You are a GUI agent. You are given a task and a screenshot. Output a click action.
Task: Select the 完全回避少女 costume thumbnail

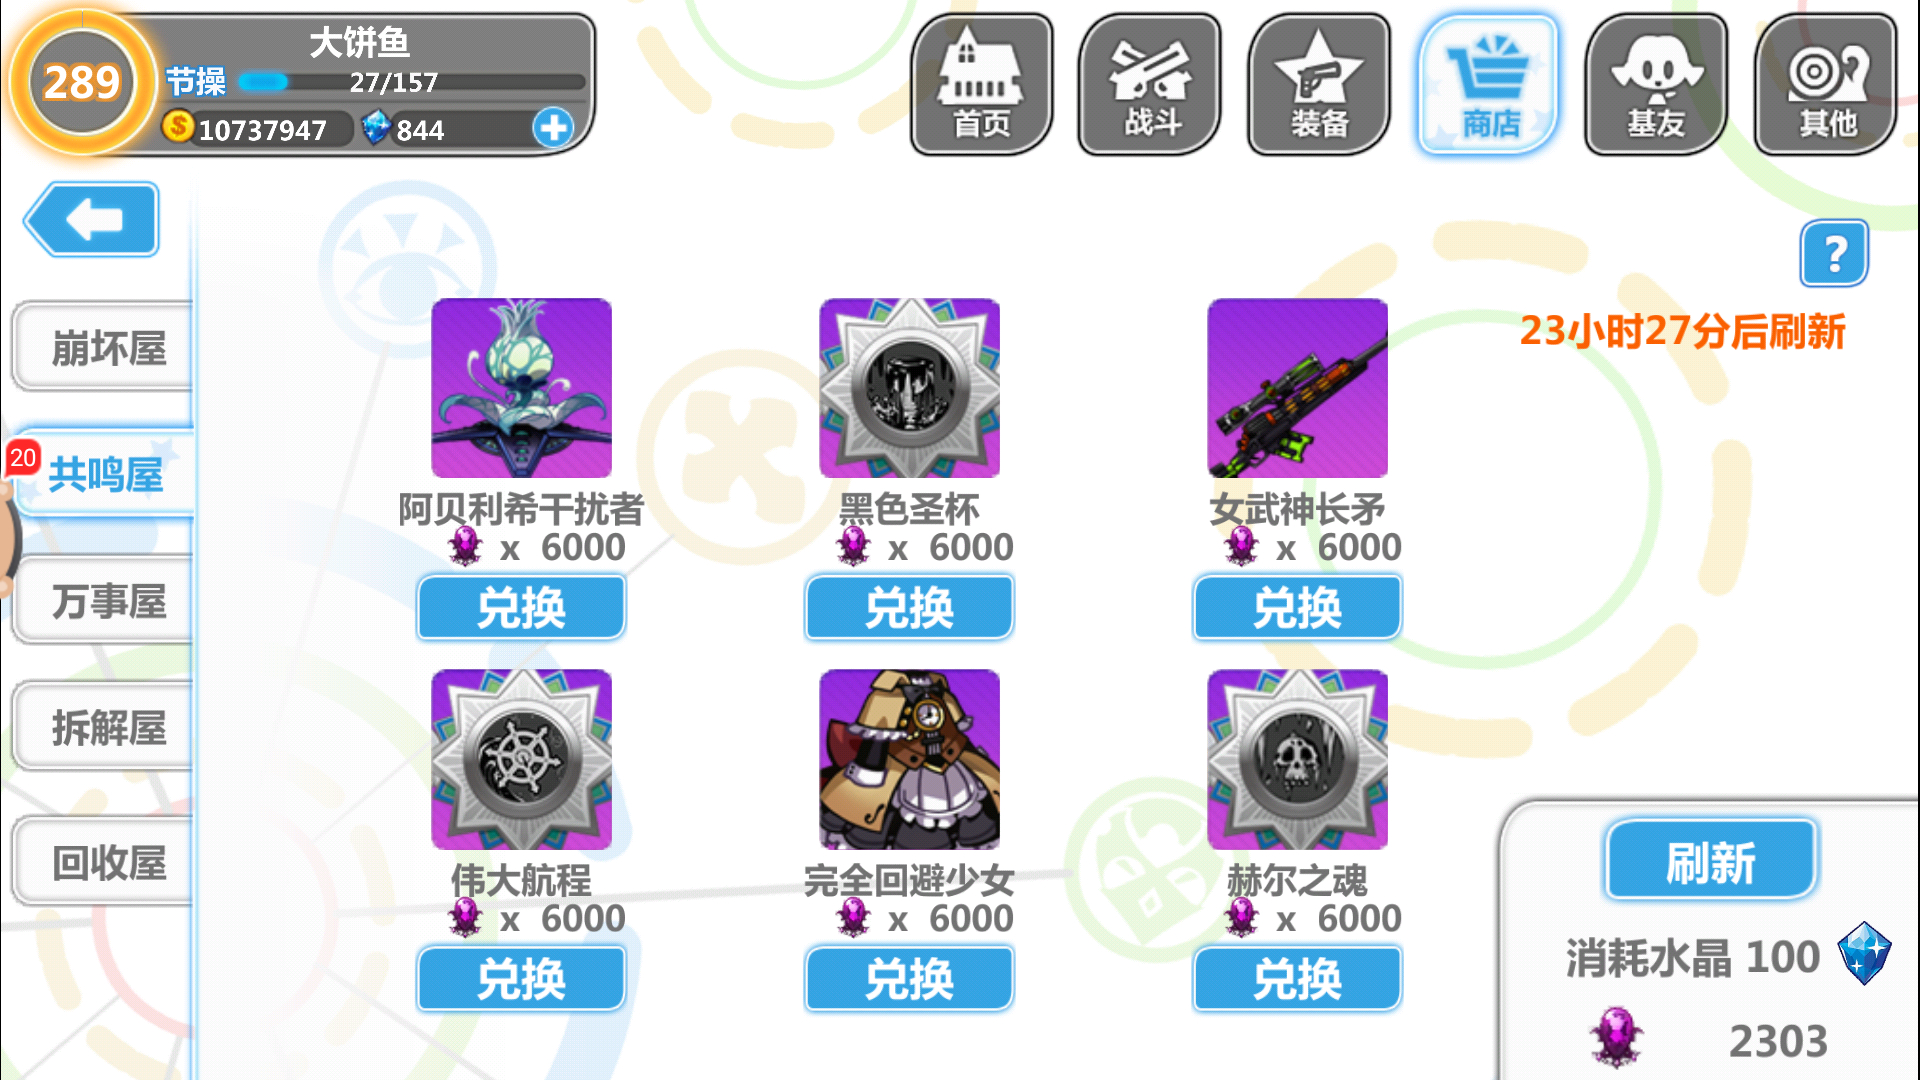point(909,759)
